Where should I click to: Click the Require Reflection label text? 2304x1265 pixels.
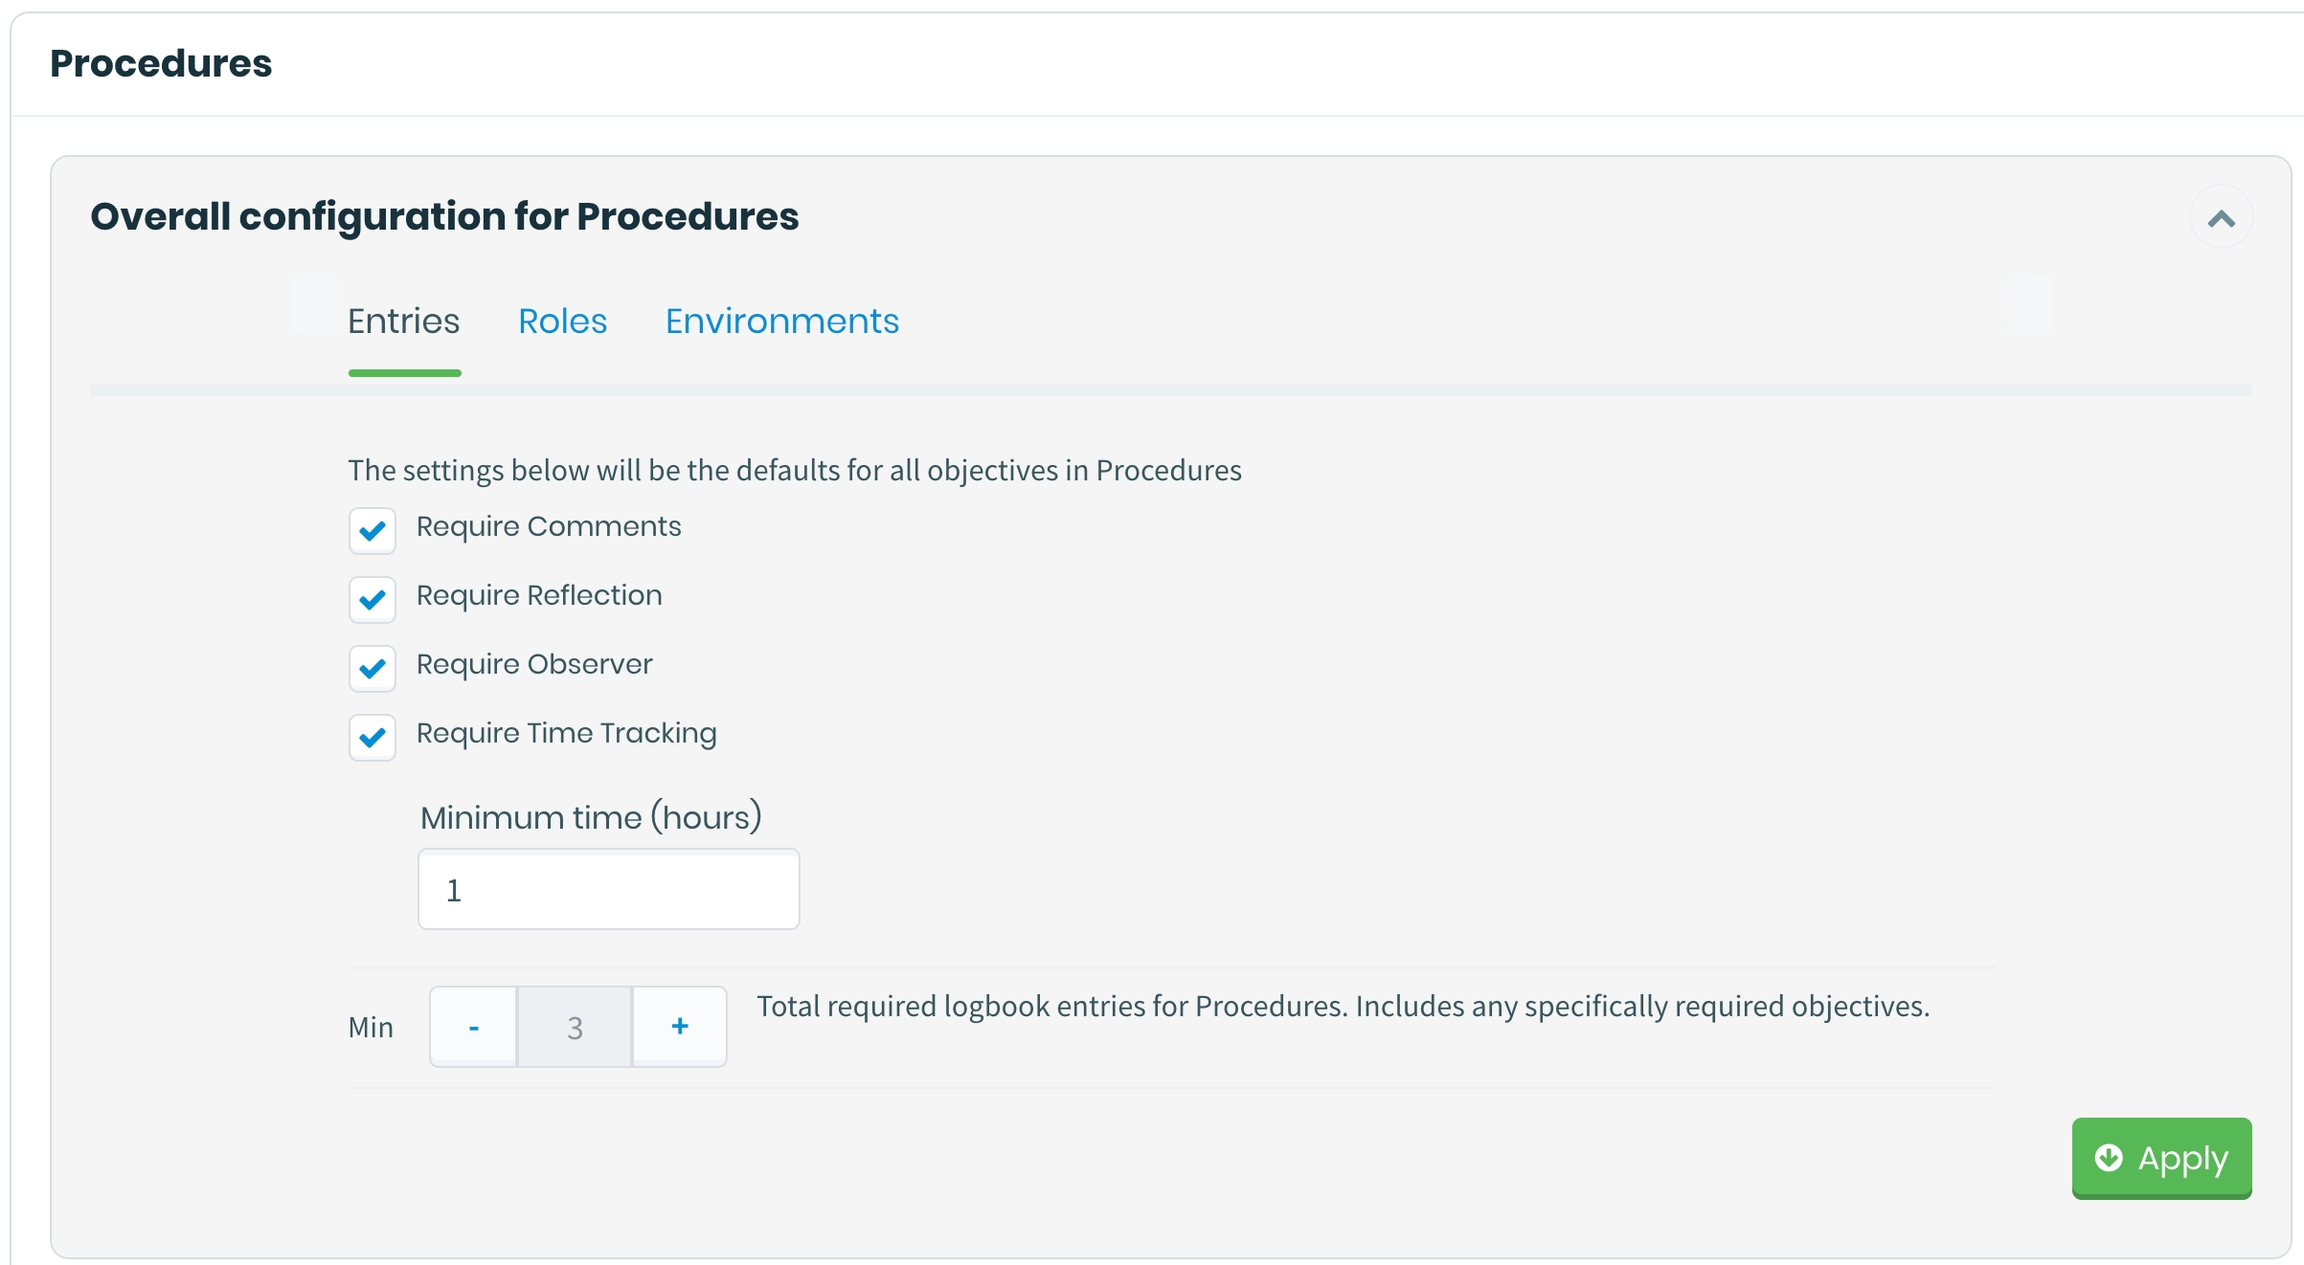(x=539, y=596)
